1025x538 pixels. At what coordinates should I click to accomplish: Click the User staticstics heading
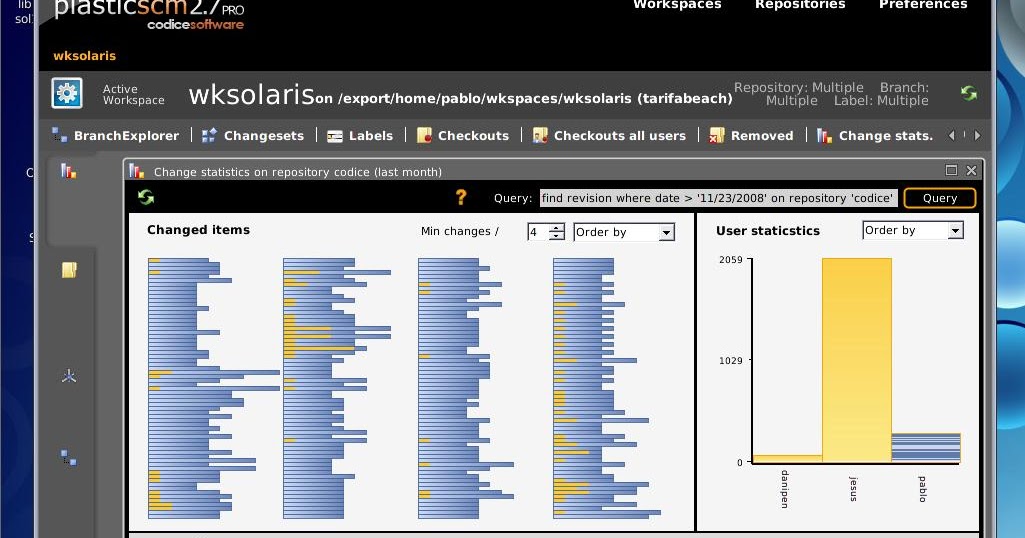pos(767,231)
